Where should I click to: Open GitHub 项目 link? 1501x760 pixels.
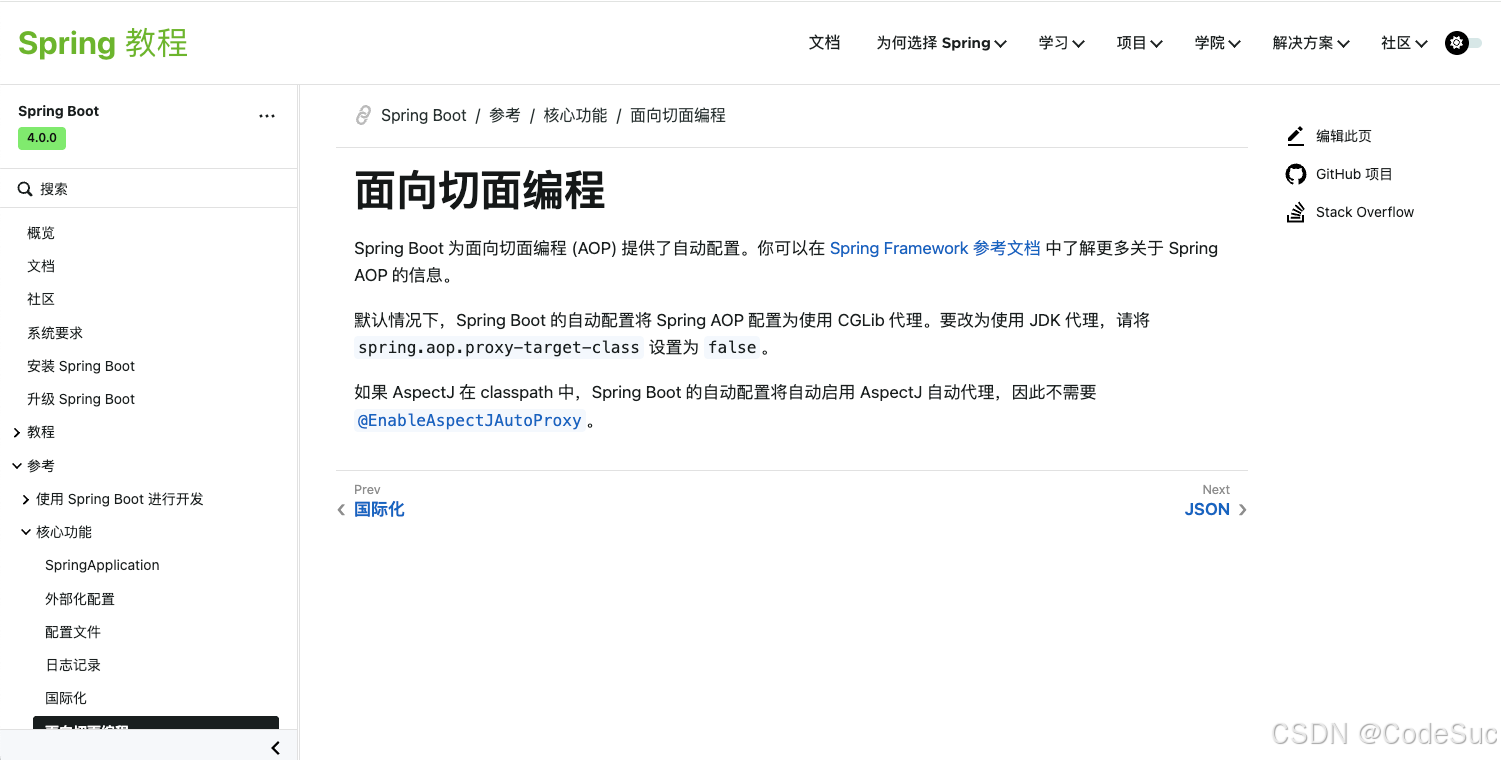coord(1354,174)
